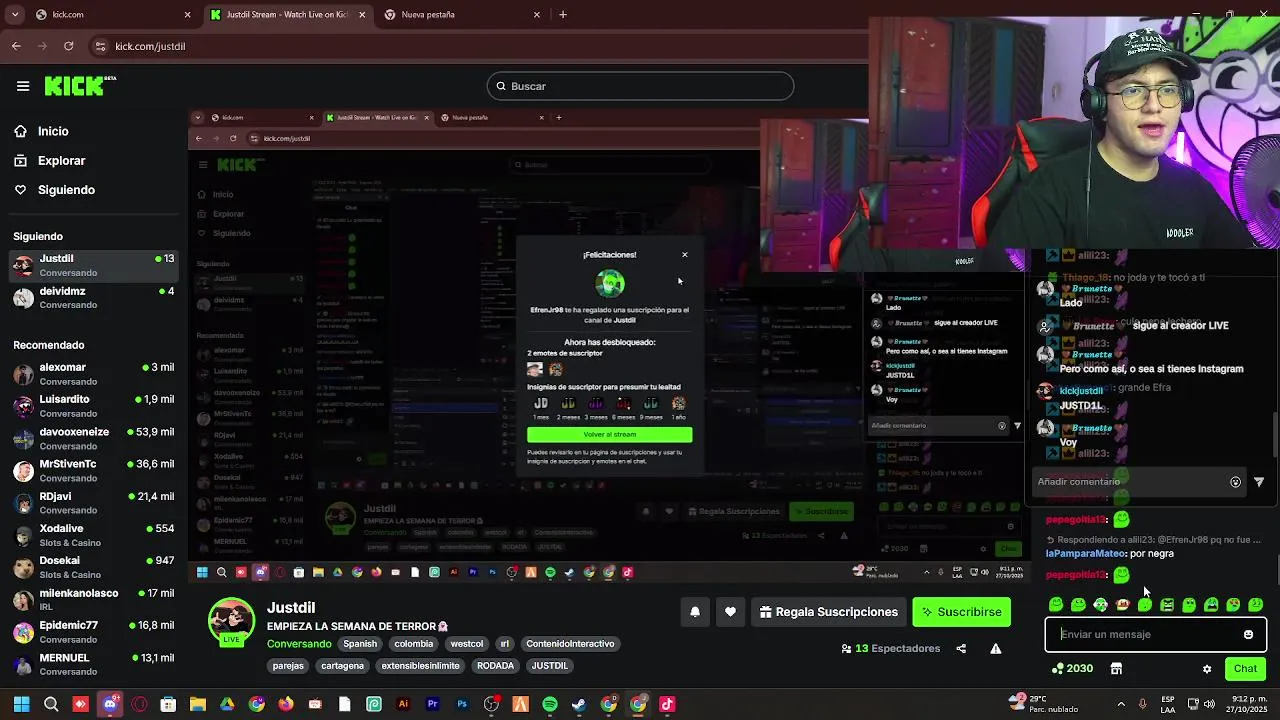
Task: Go back in browser history
Action: (16, 46)
